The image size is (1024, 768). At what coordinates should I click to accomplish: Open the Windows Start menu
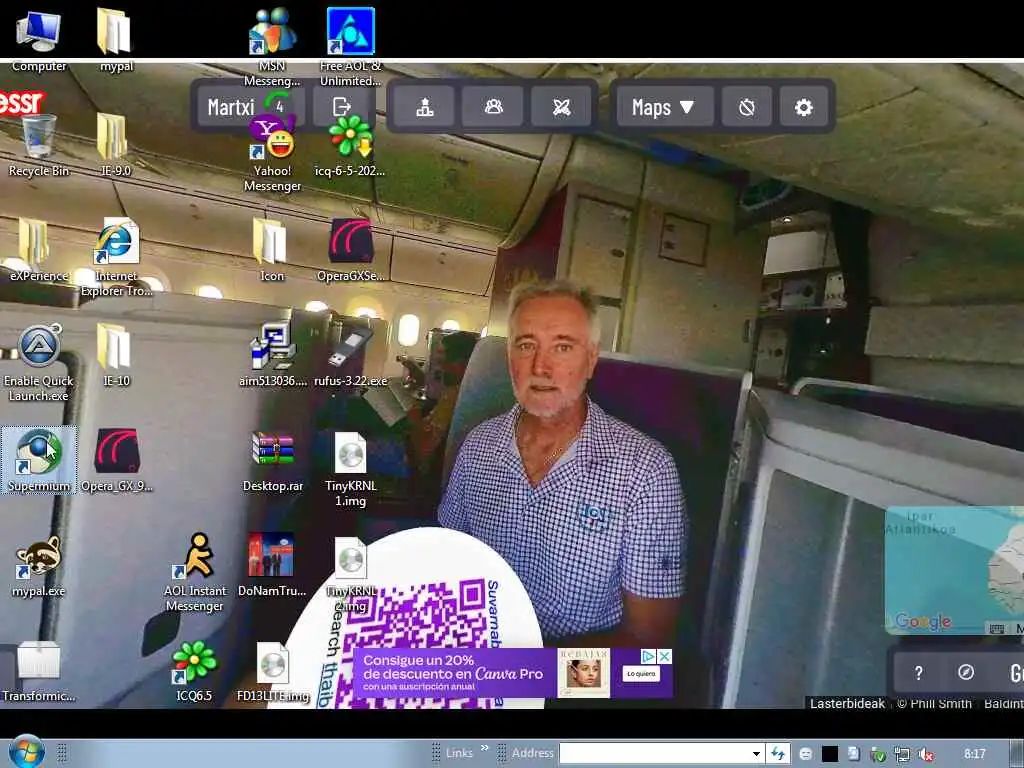point(26,752)
